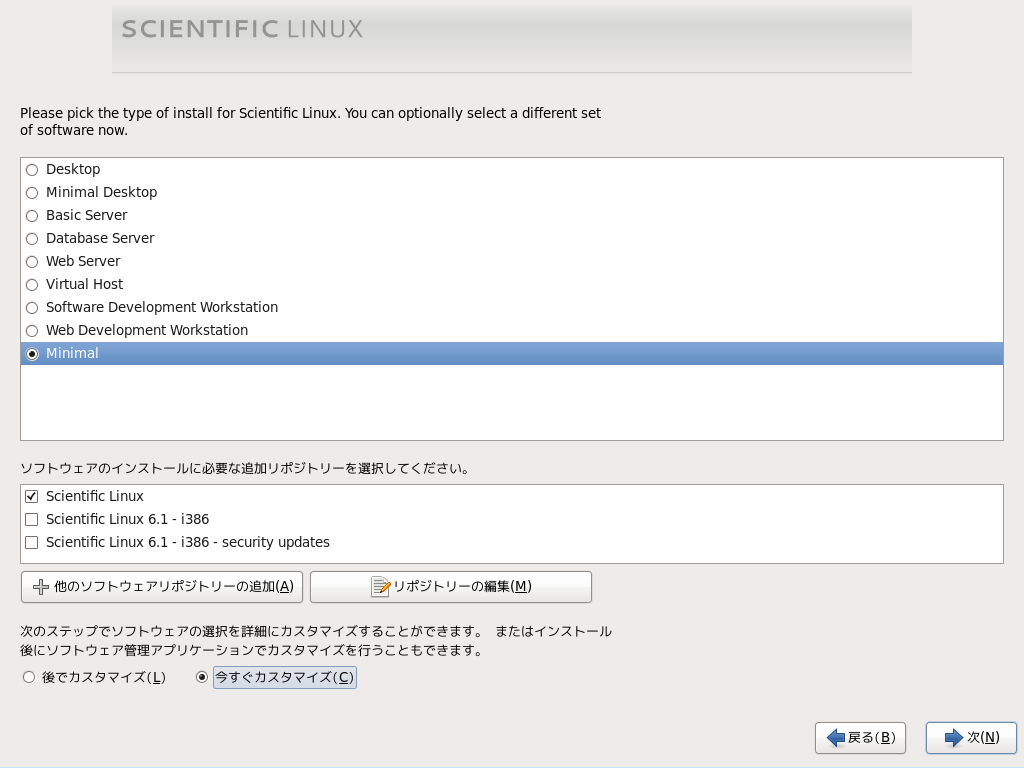Proceed with 次(N) button
Image resolution: width=1024 pixels, height=768 pixels.
(x=971, y=738)
